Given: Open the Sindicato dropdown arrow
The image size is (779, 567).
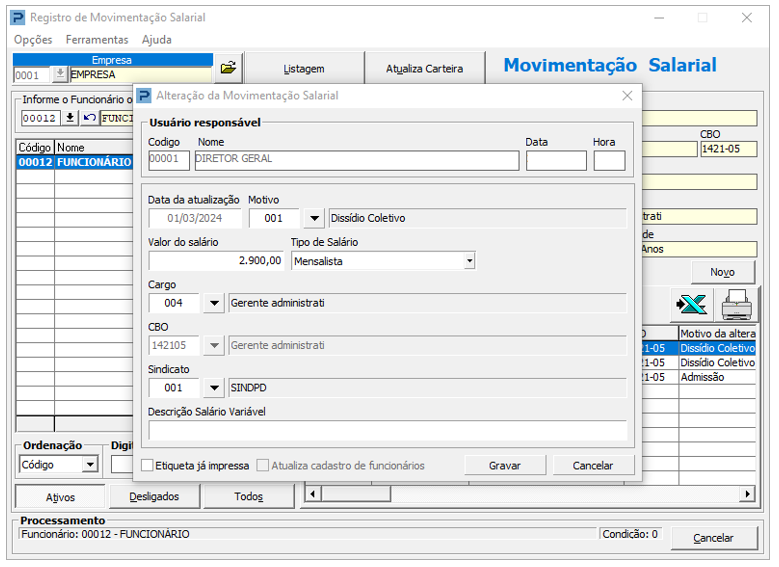Looking at the screenshot, I should [x=214, y=388].
